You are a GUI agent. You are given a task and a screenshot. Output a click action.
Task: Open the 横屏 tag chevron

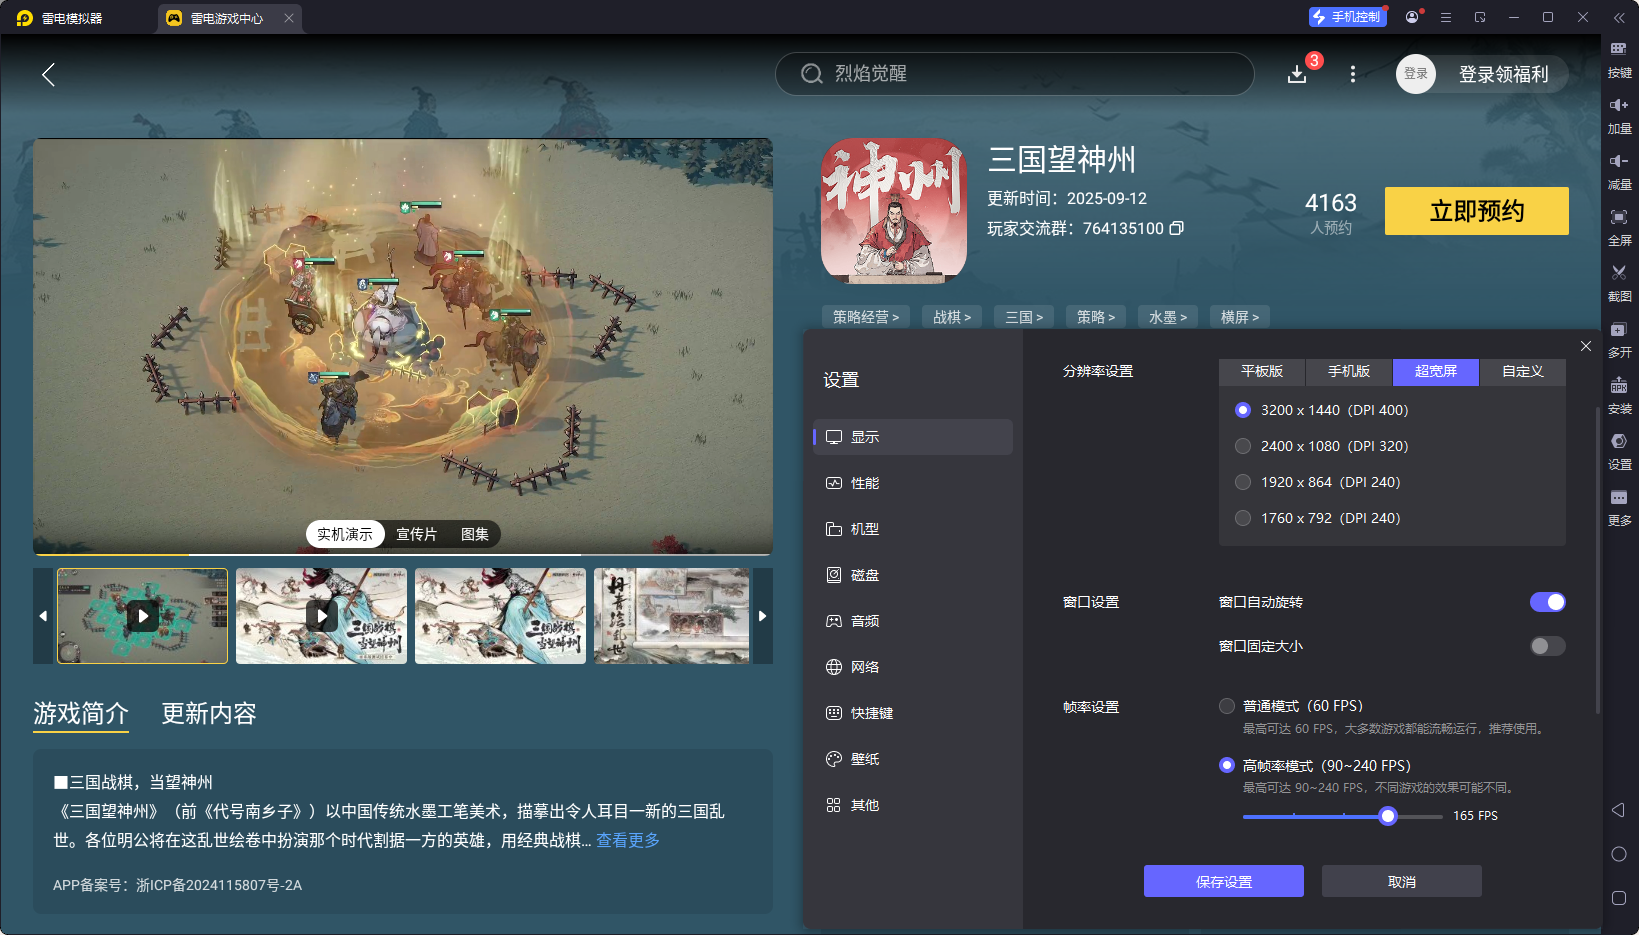1239,316
